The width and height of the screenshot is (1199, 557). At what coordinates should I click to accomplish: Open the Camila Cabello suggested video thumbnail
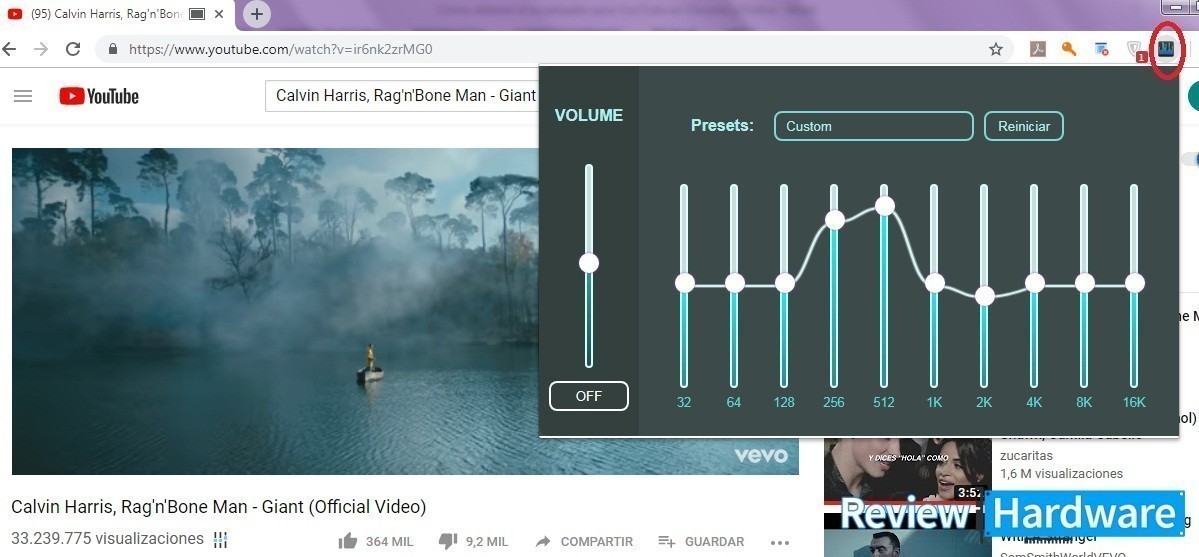(x=908, y=472)
